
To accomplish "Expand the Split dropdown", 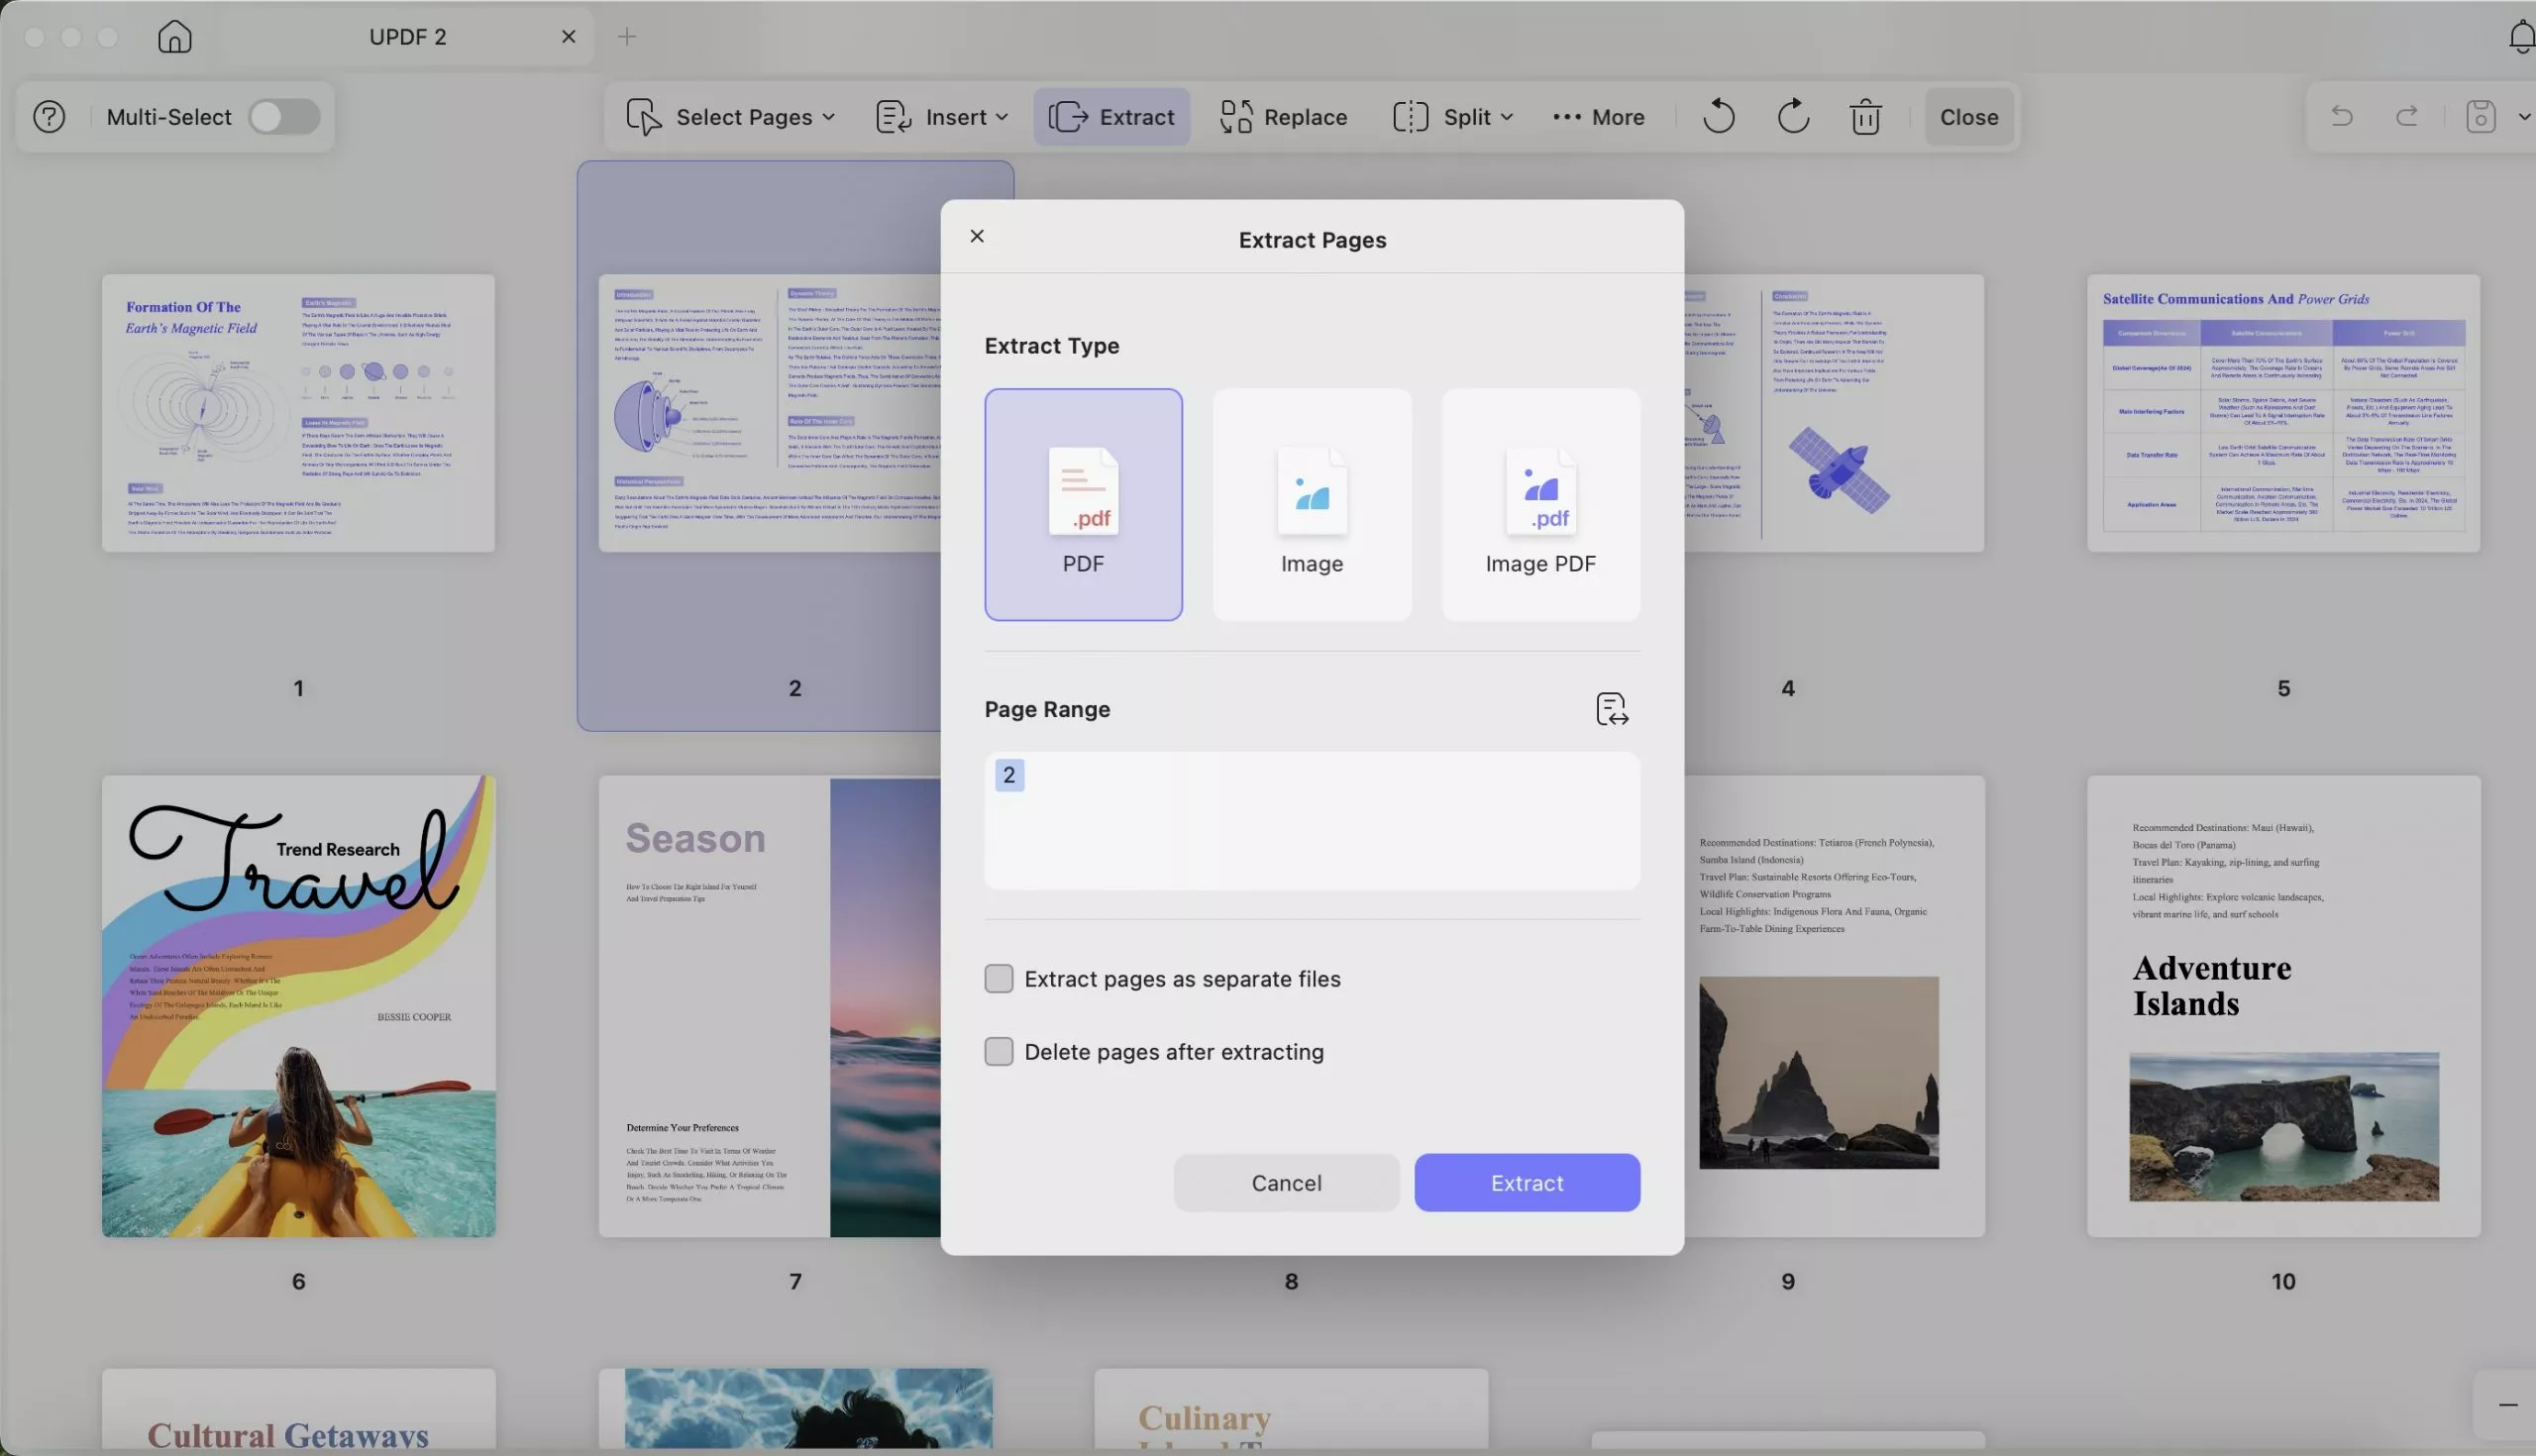I will pyautogui.click(x=1453, y=117).
